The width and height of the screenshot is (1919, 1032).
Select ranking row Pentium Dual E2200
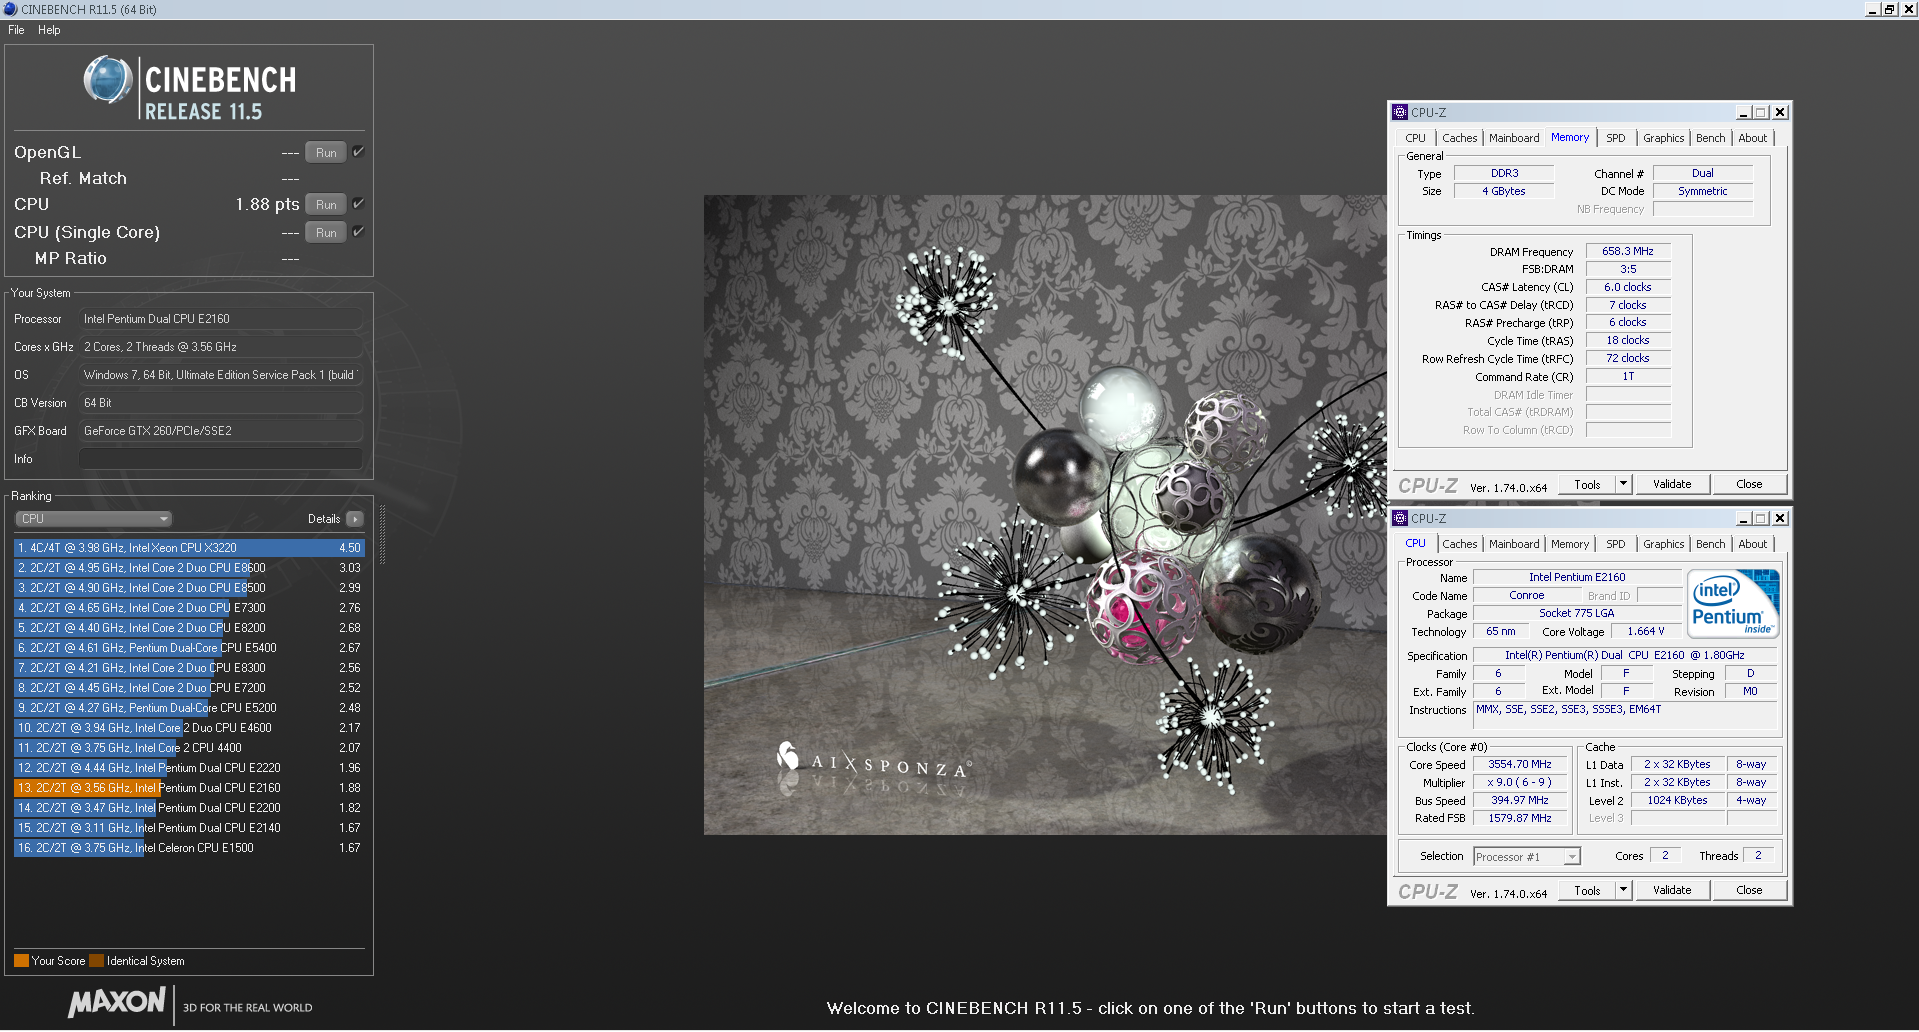(189, 808)
